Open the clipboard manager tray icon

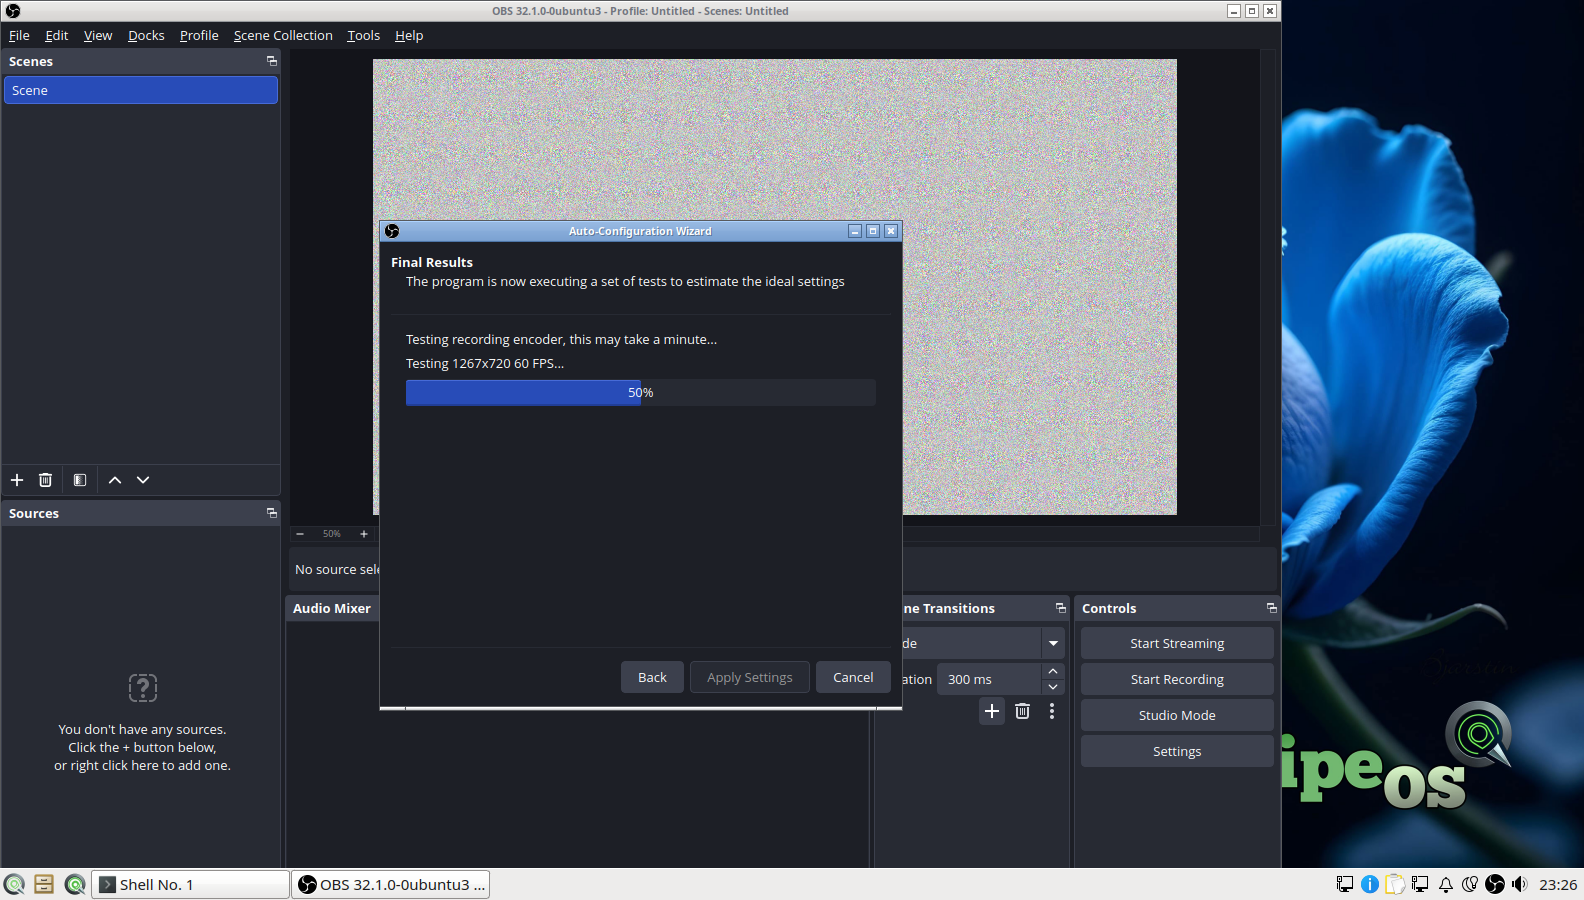(1395, 884)
